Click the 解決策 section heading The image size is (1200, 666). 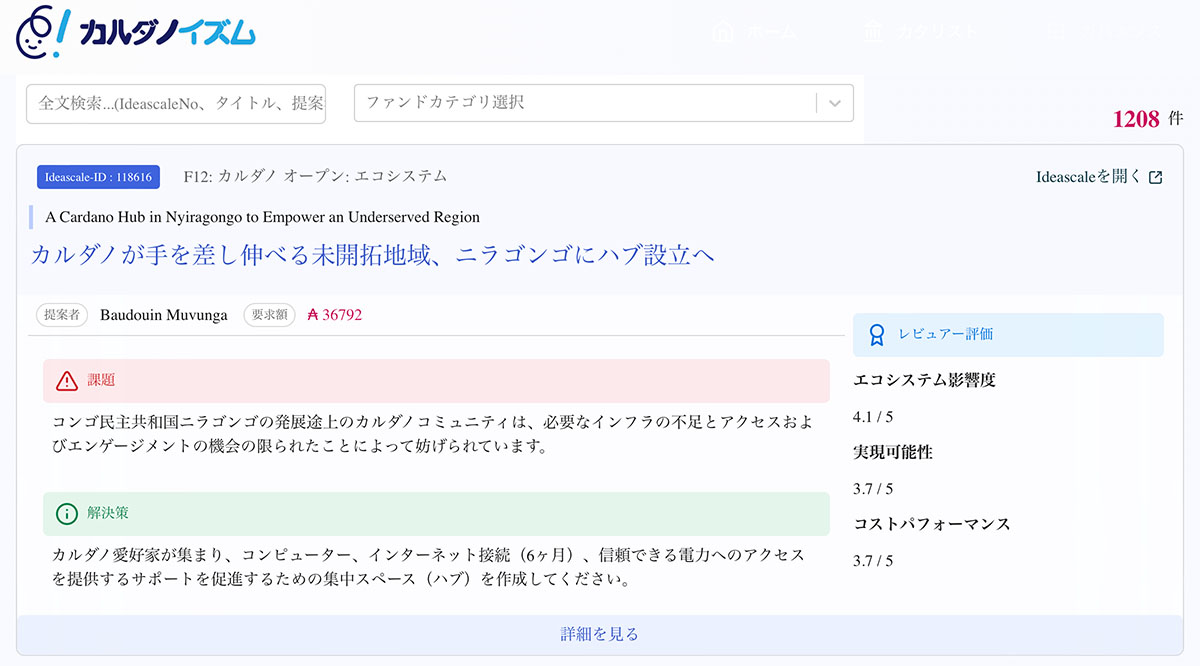(x=108, y=514)
